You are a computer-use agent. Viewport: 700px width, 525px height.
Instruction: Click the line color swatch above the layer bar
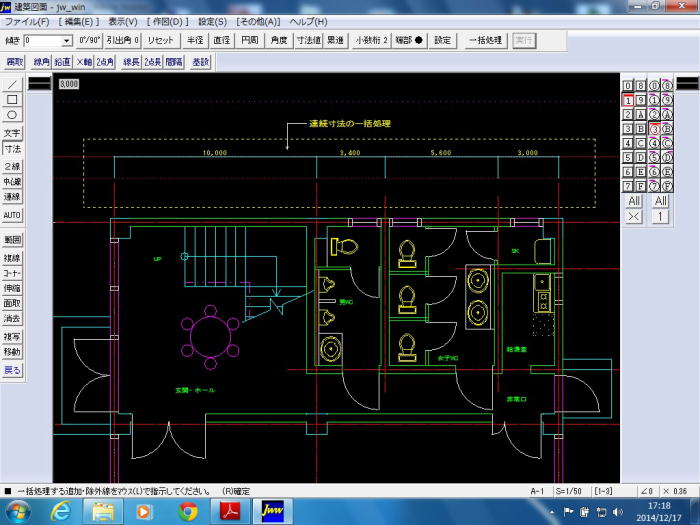[688, 83]
